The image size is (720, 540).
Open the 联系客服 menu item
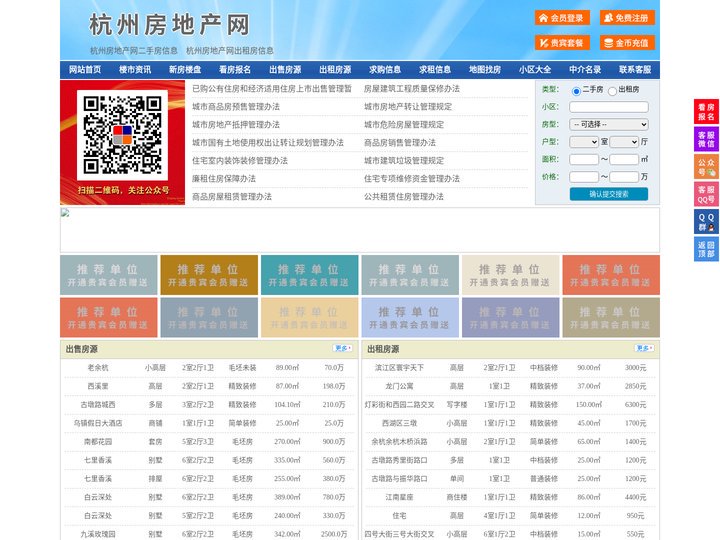point(635,70)
